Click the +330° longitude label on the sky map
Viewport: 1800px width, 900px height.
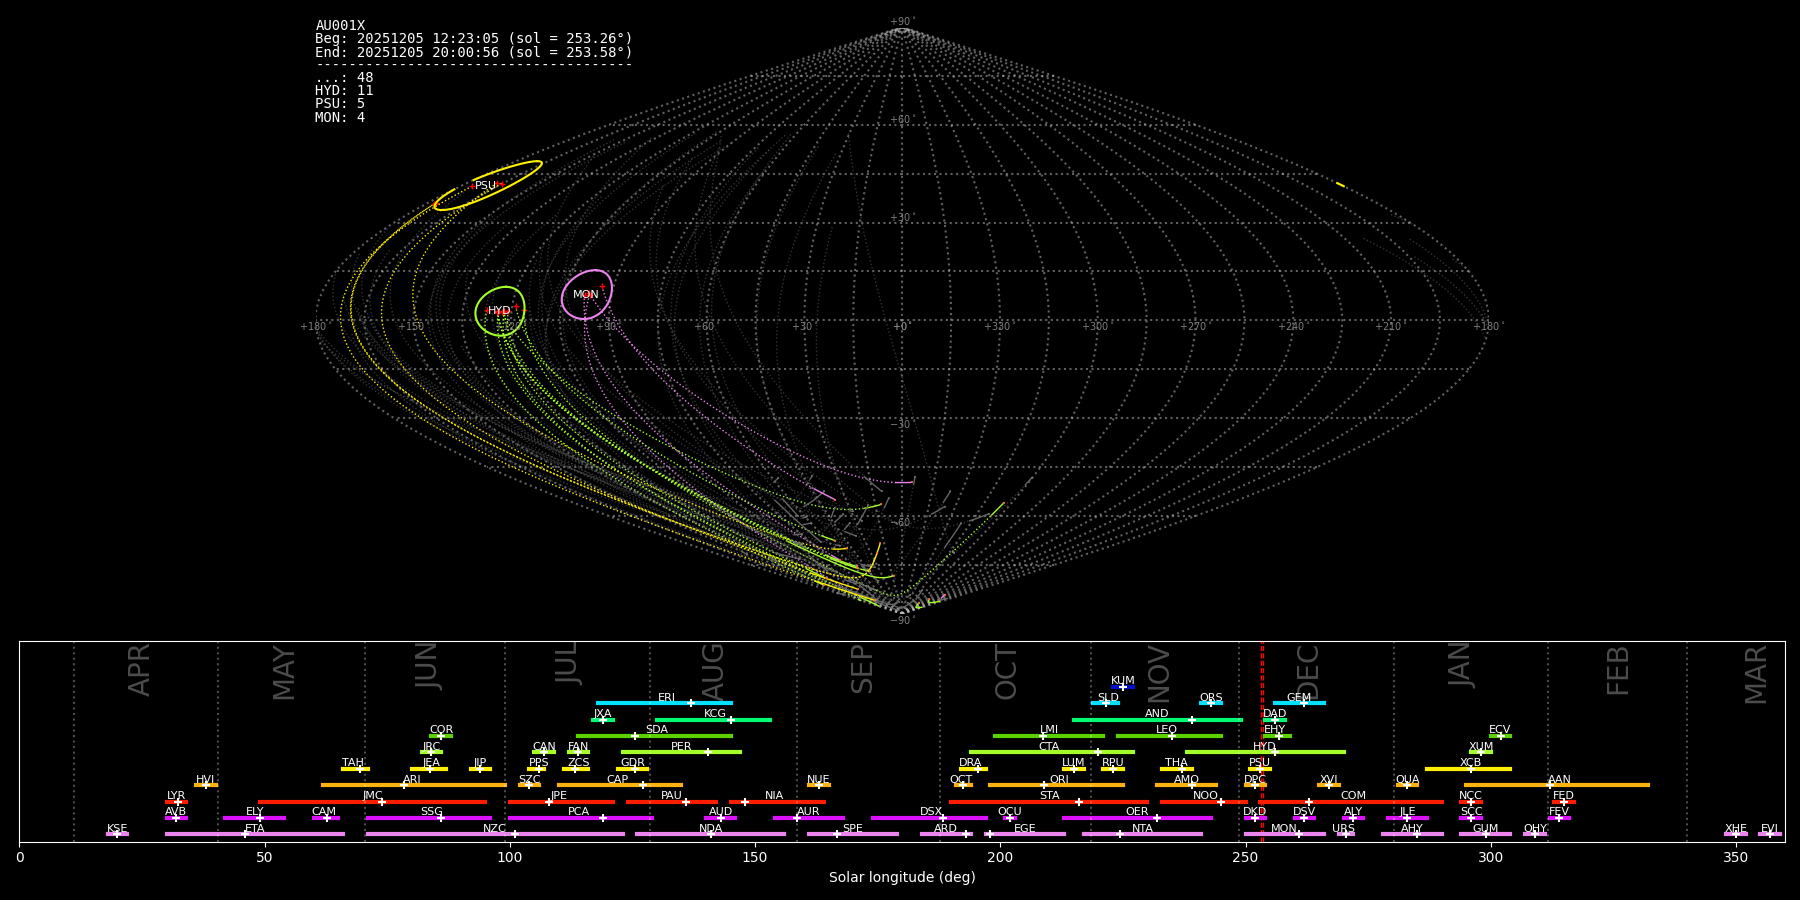[x=998, y=327]
